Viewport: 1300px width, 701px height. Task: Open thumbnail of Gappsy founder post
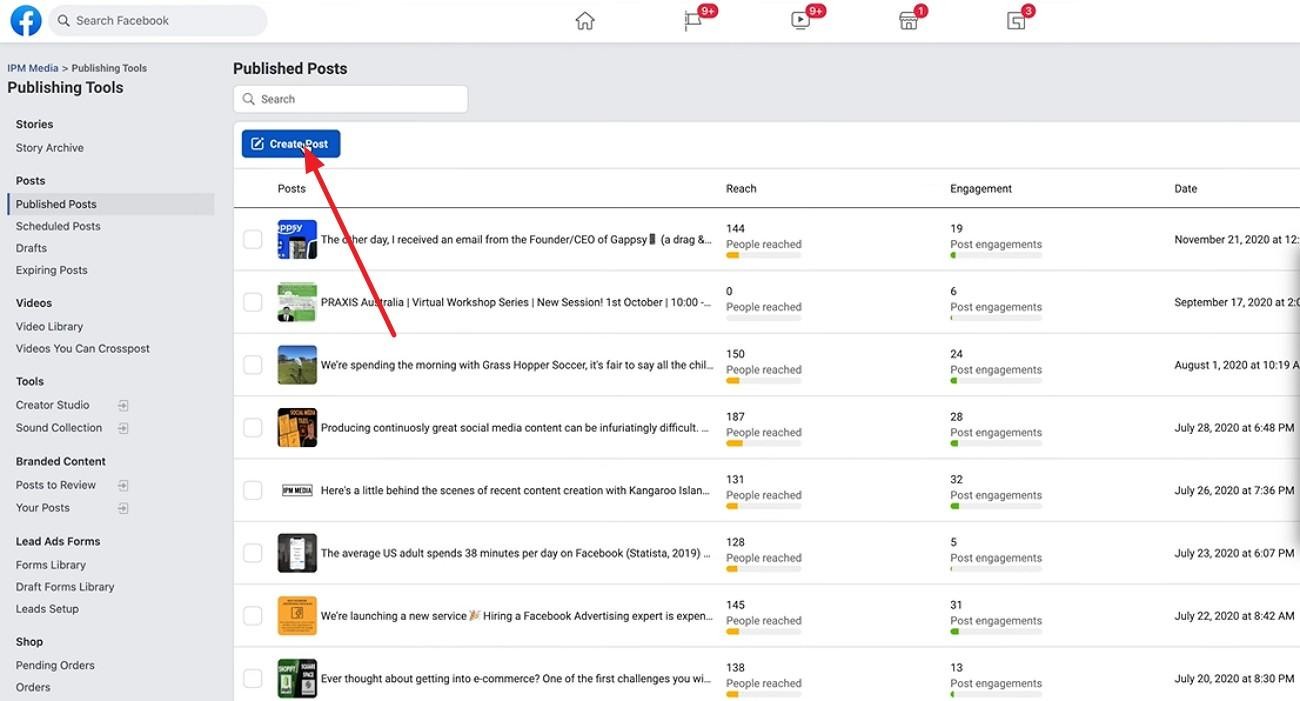click(x=297, y=240)
